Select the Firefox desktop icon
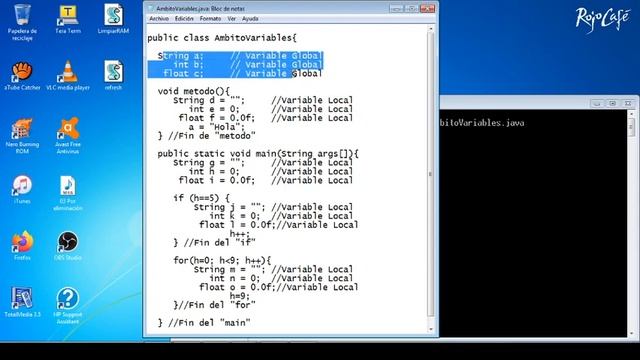Viewport: 640px width, 360px height. pyautogui.click(x=22, y=246)
